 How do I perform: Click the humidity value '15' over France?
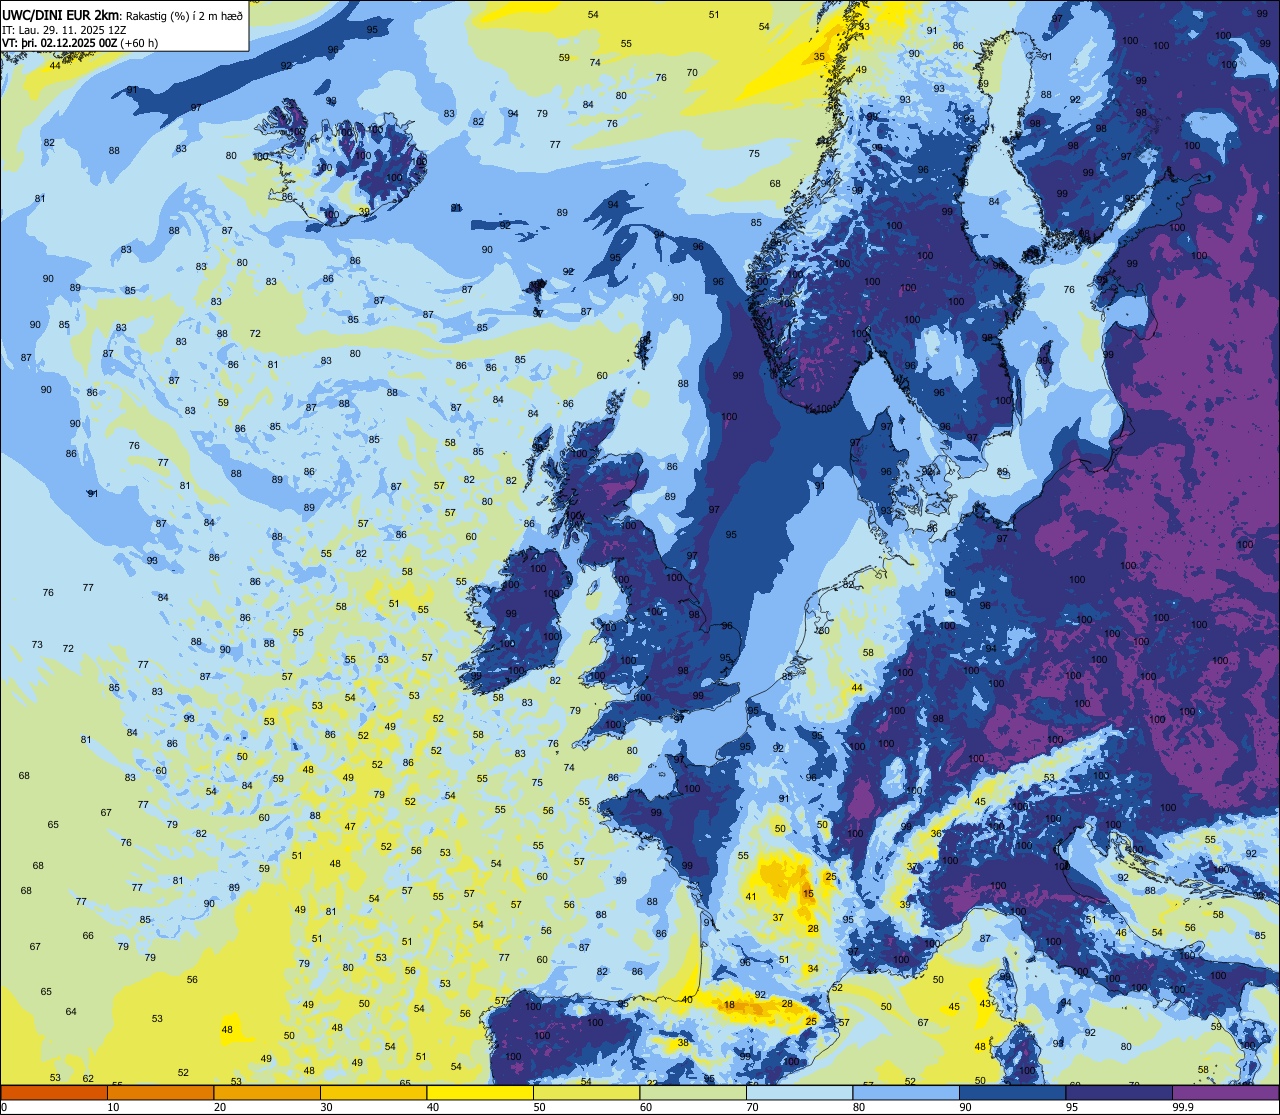click(808, 894)
